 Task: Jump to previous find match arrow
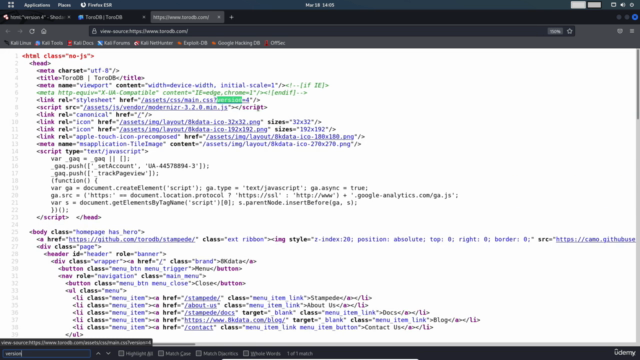[98, 353]
